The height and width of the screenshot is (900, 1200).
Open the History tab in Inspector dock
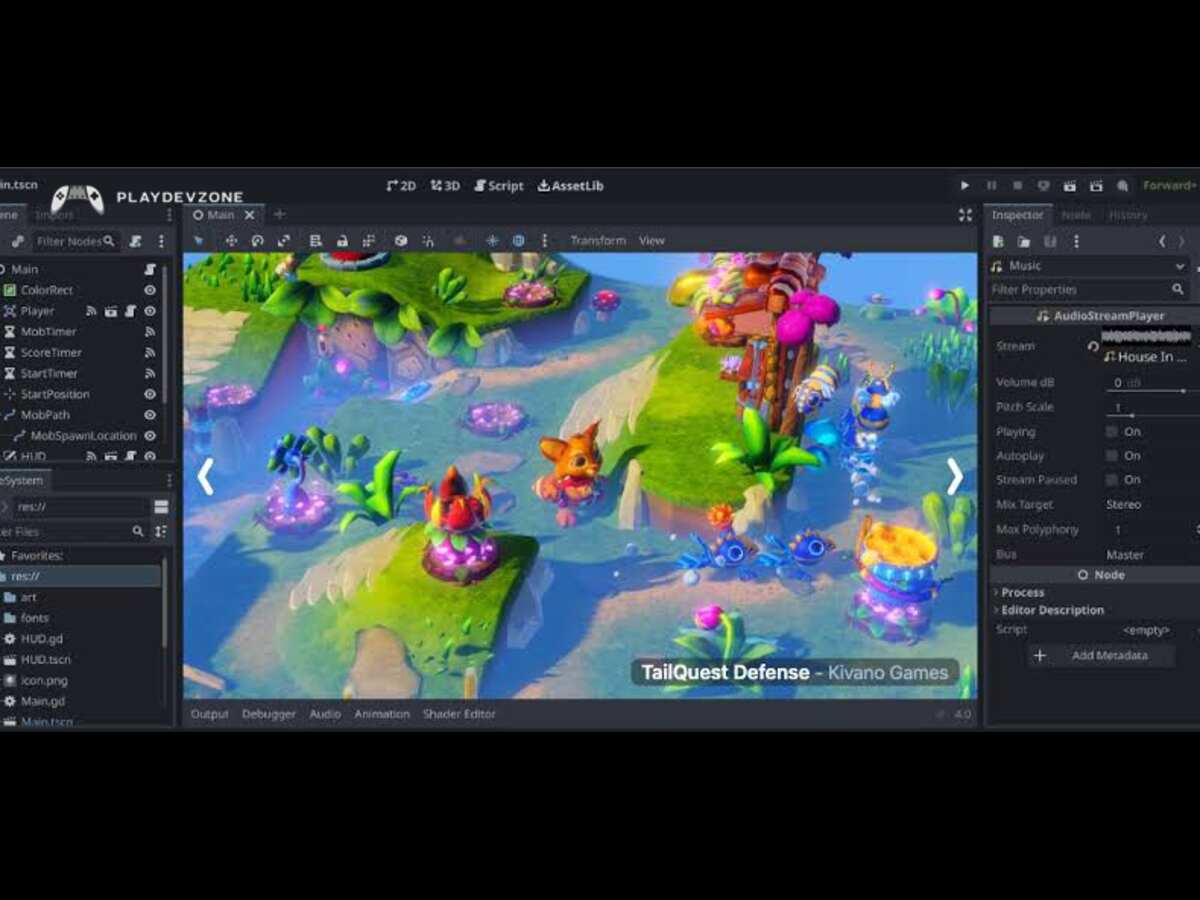(1128, 215)
